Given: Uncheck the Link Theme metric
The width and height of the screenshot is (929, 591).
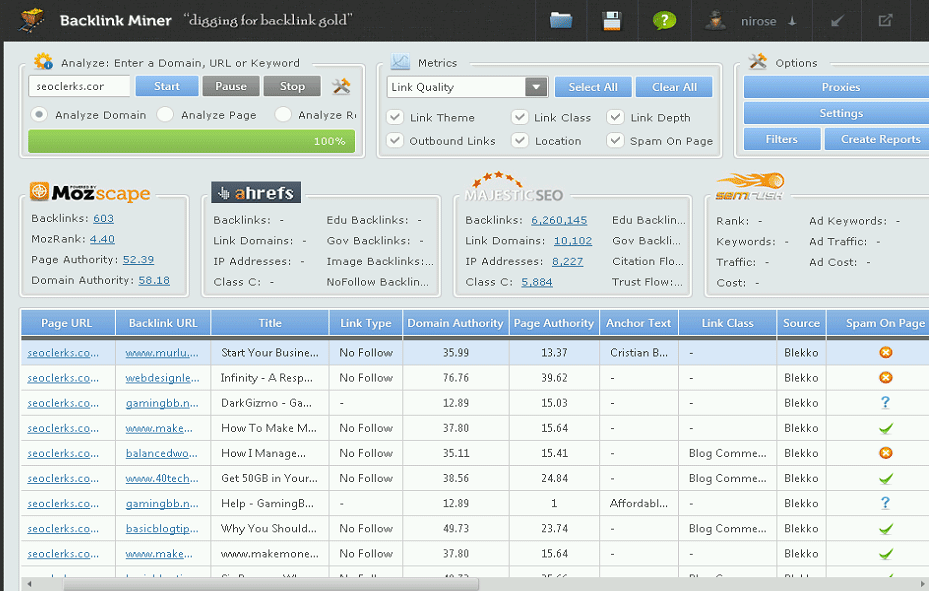Looking at the screenshot, I should click(x=394, y=116).
